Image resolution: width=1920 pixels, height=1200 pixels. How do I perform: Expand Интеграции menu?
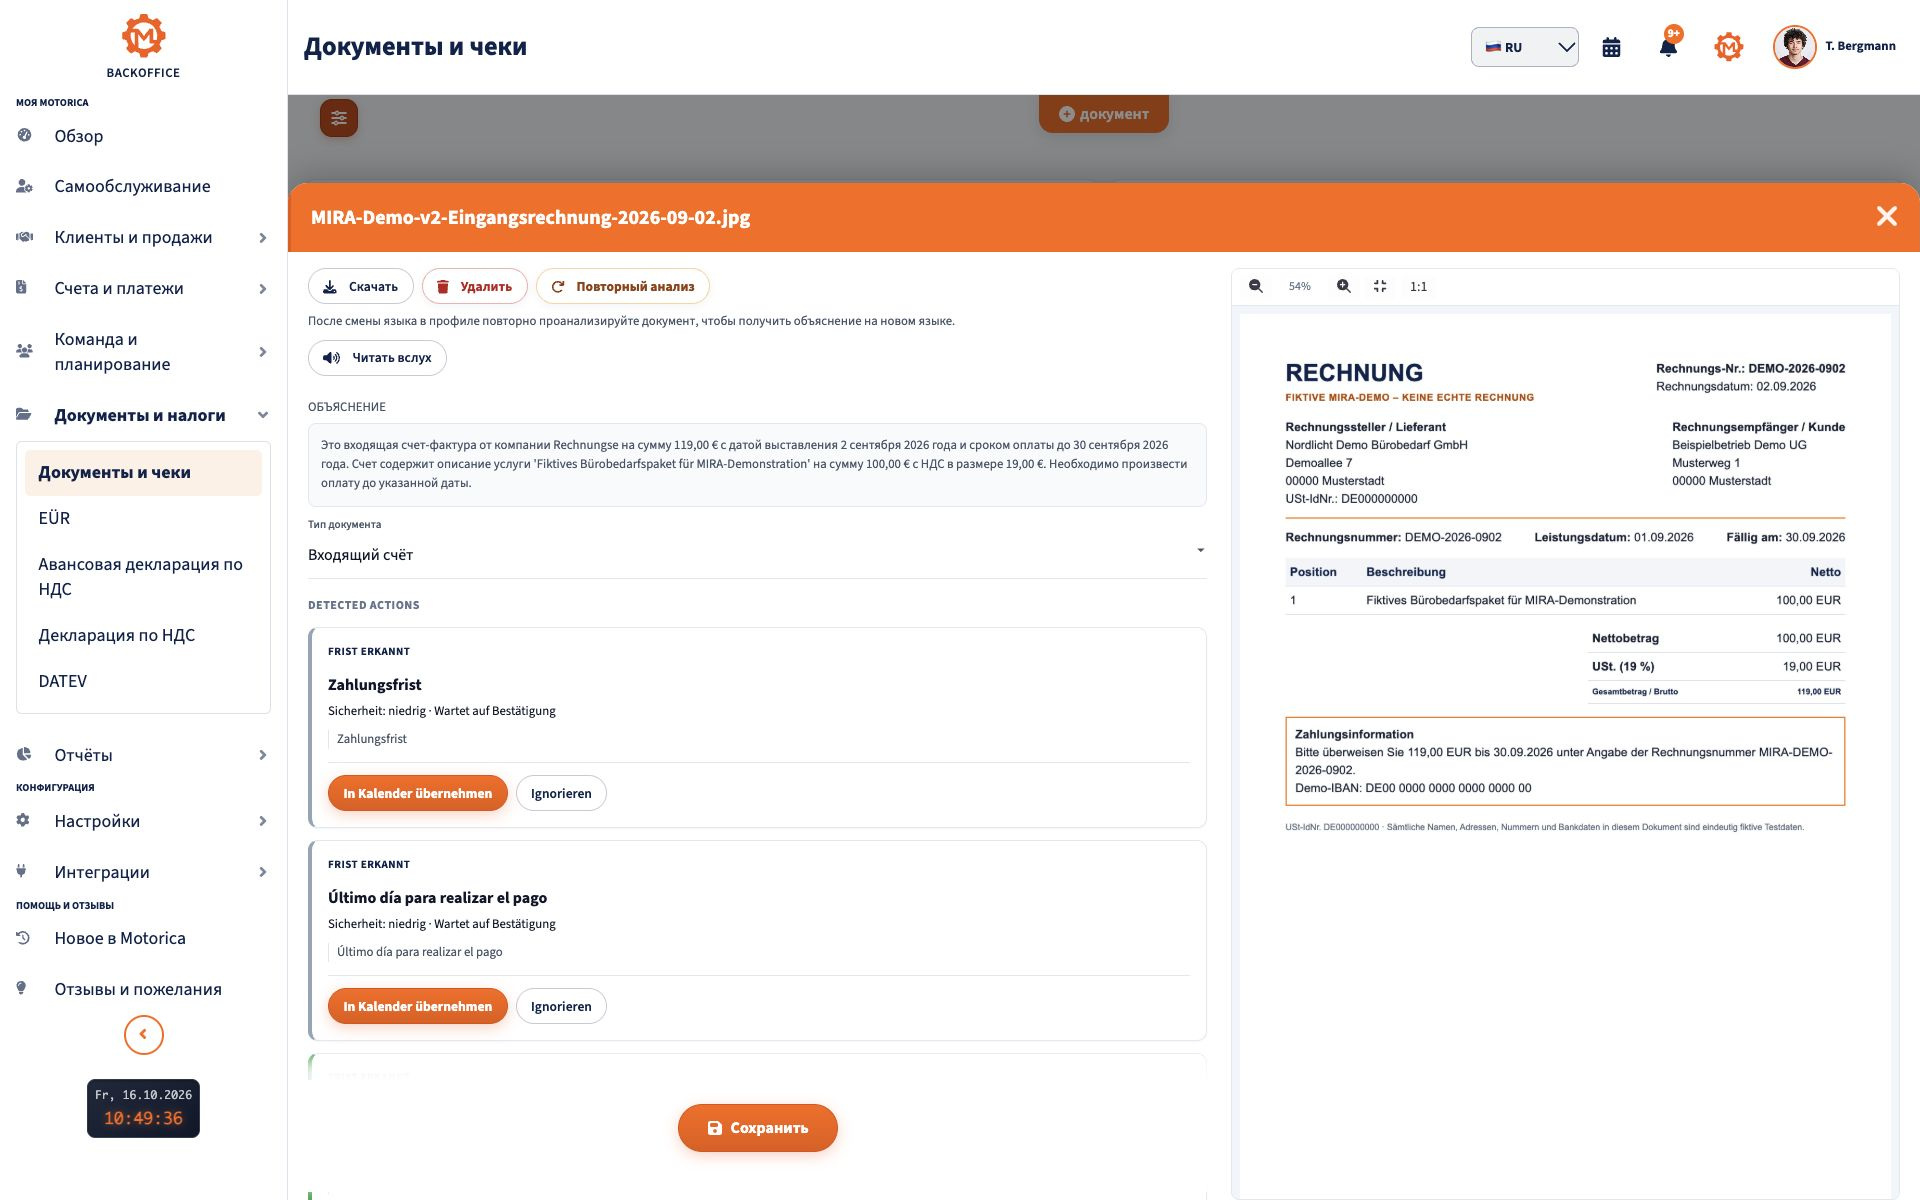(x=143, y=872)
